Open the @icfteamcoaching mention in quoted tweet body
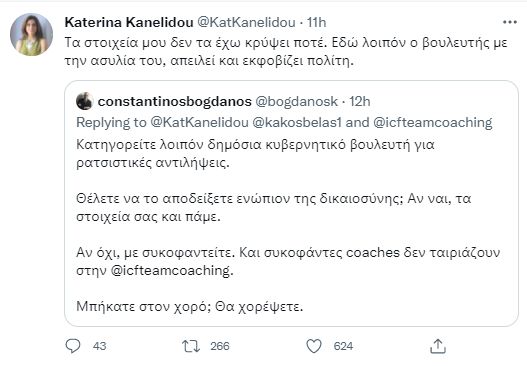 coord(171,270)
